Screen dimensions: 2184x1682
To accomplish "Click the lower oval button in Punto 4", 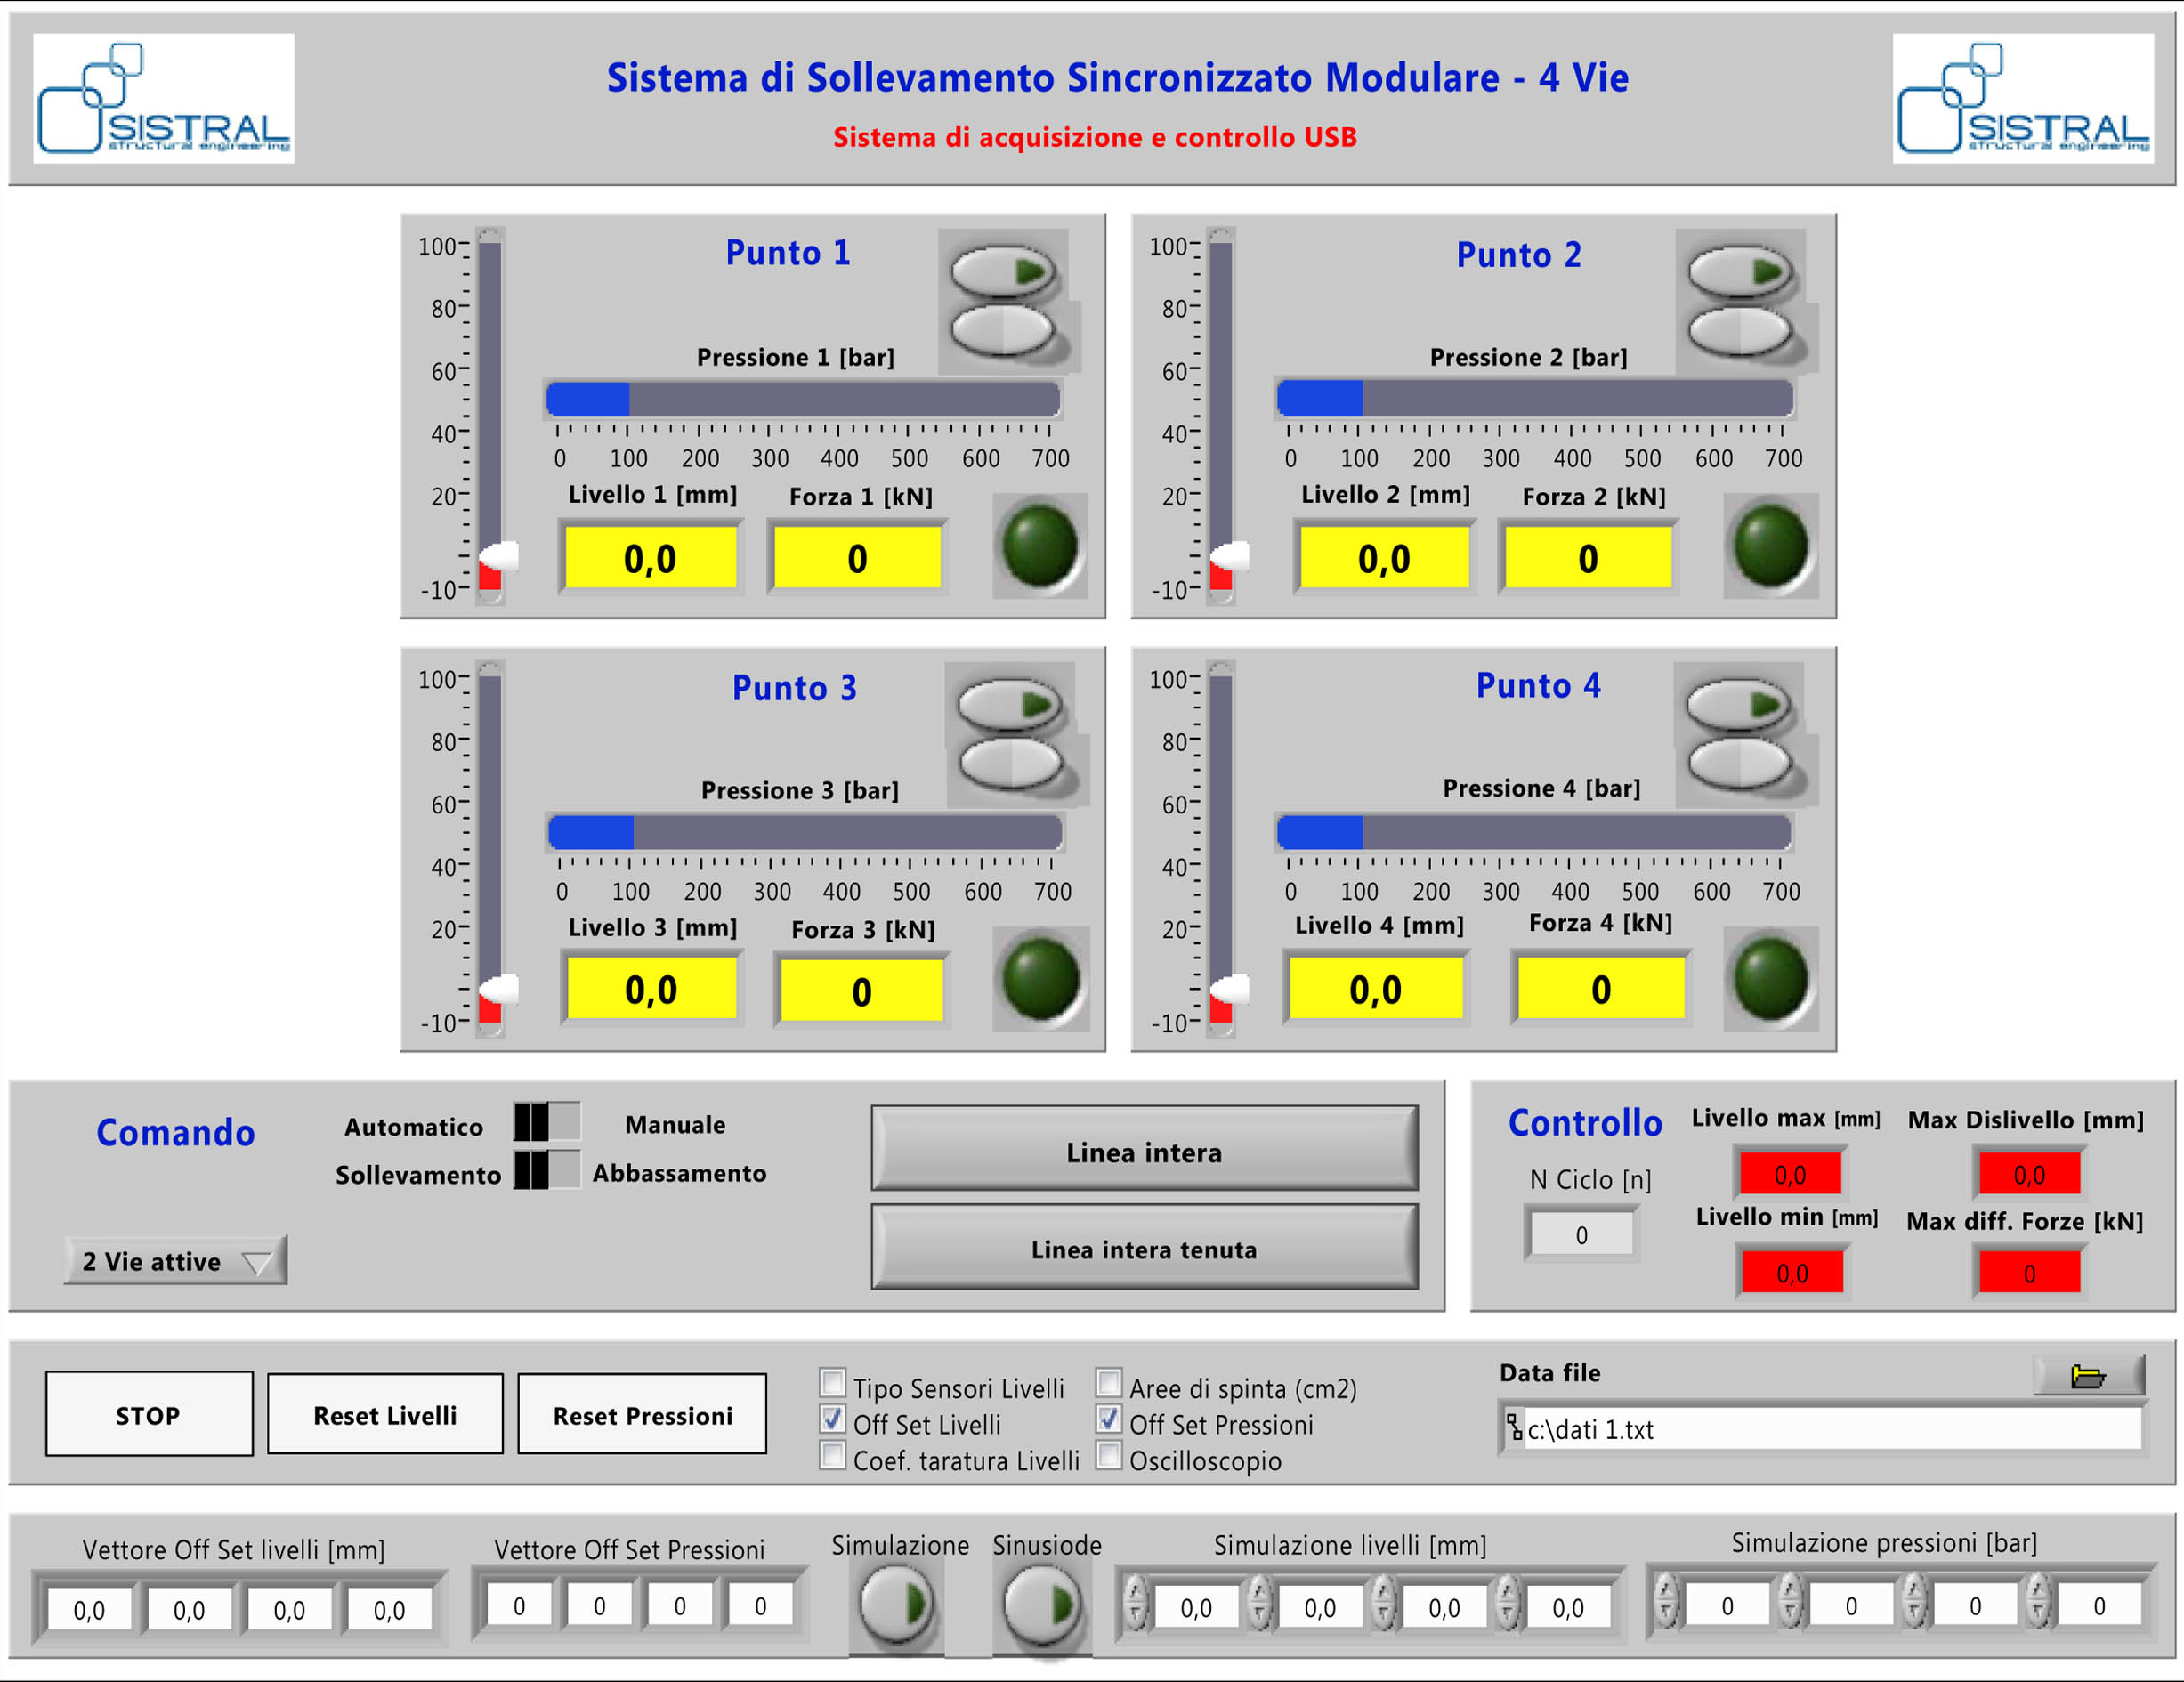I will (1739, 763).
